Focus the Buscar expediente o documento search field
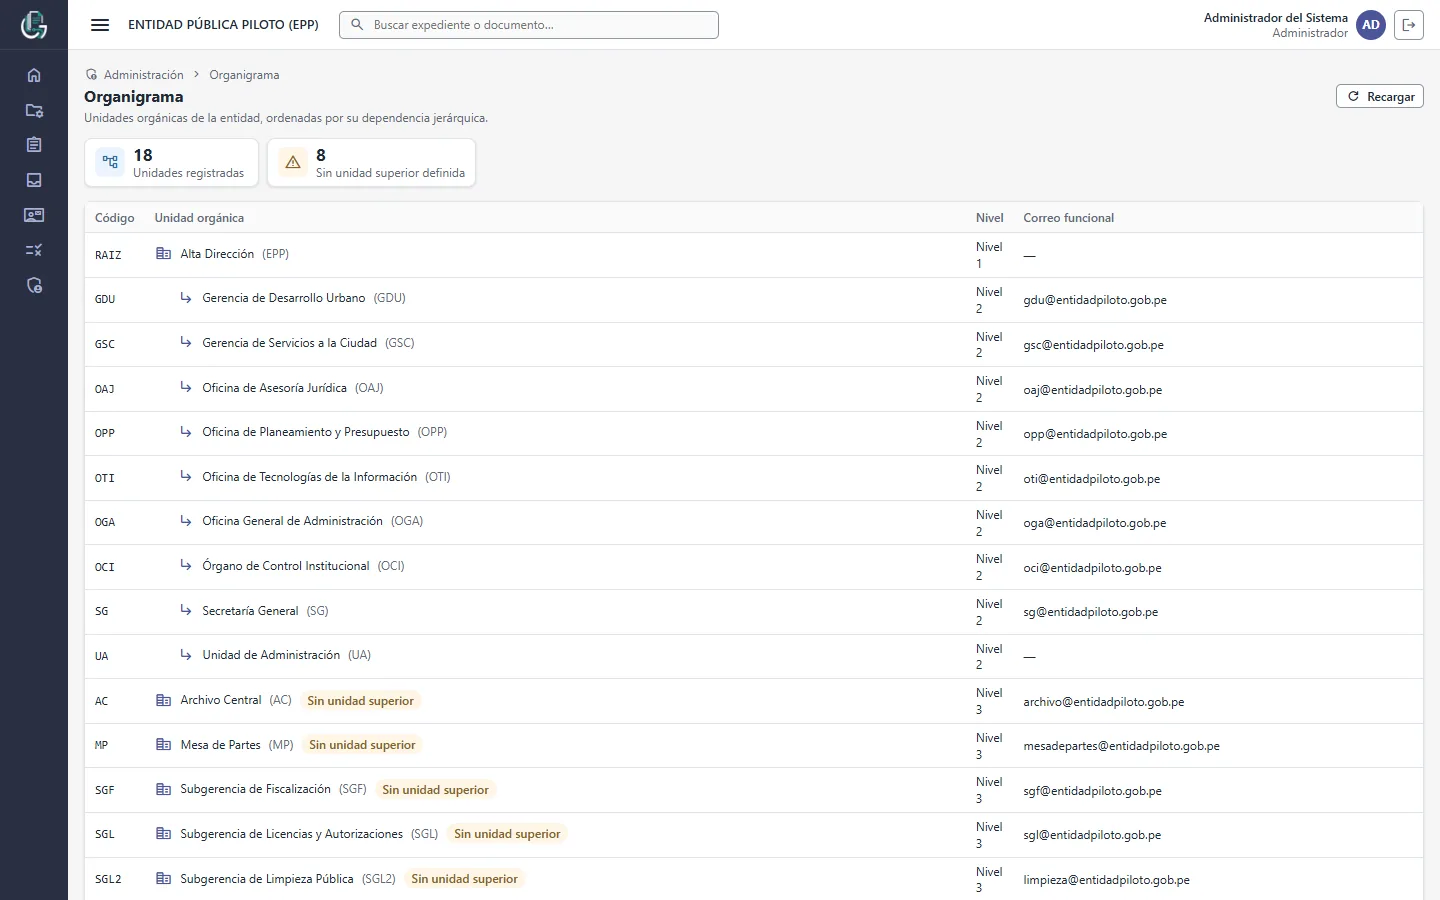This screenshot has width=1440, height=900. [x=529, y=25]
